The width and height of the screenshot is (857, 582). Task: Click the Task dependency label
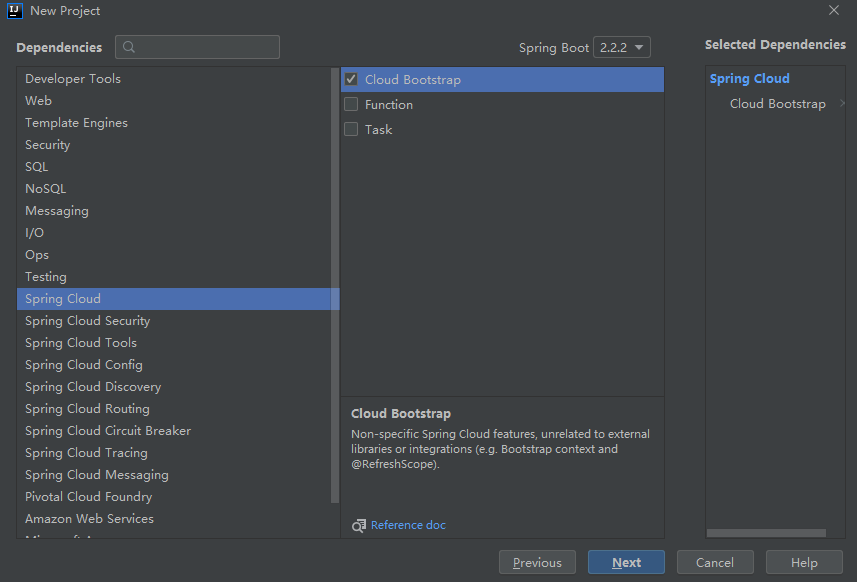pos(378,130)
